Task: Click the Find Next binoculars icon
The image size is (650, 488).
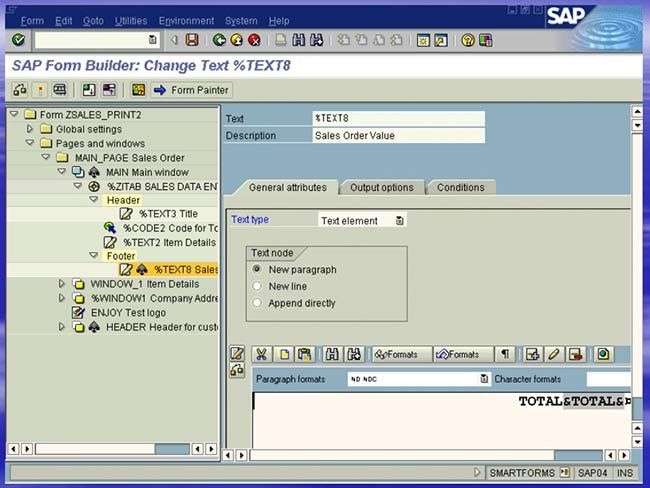Action: point(316,40)
